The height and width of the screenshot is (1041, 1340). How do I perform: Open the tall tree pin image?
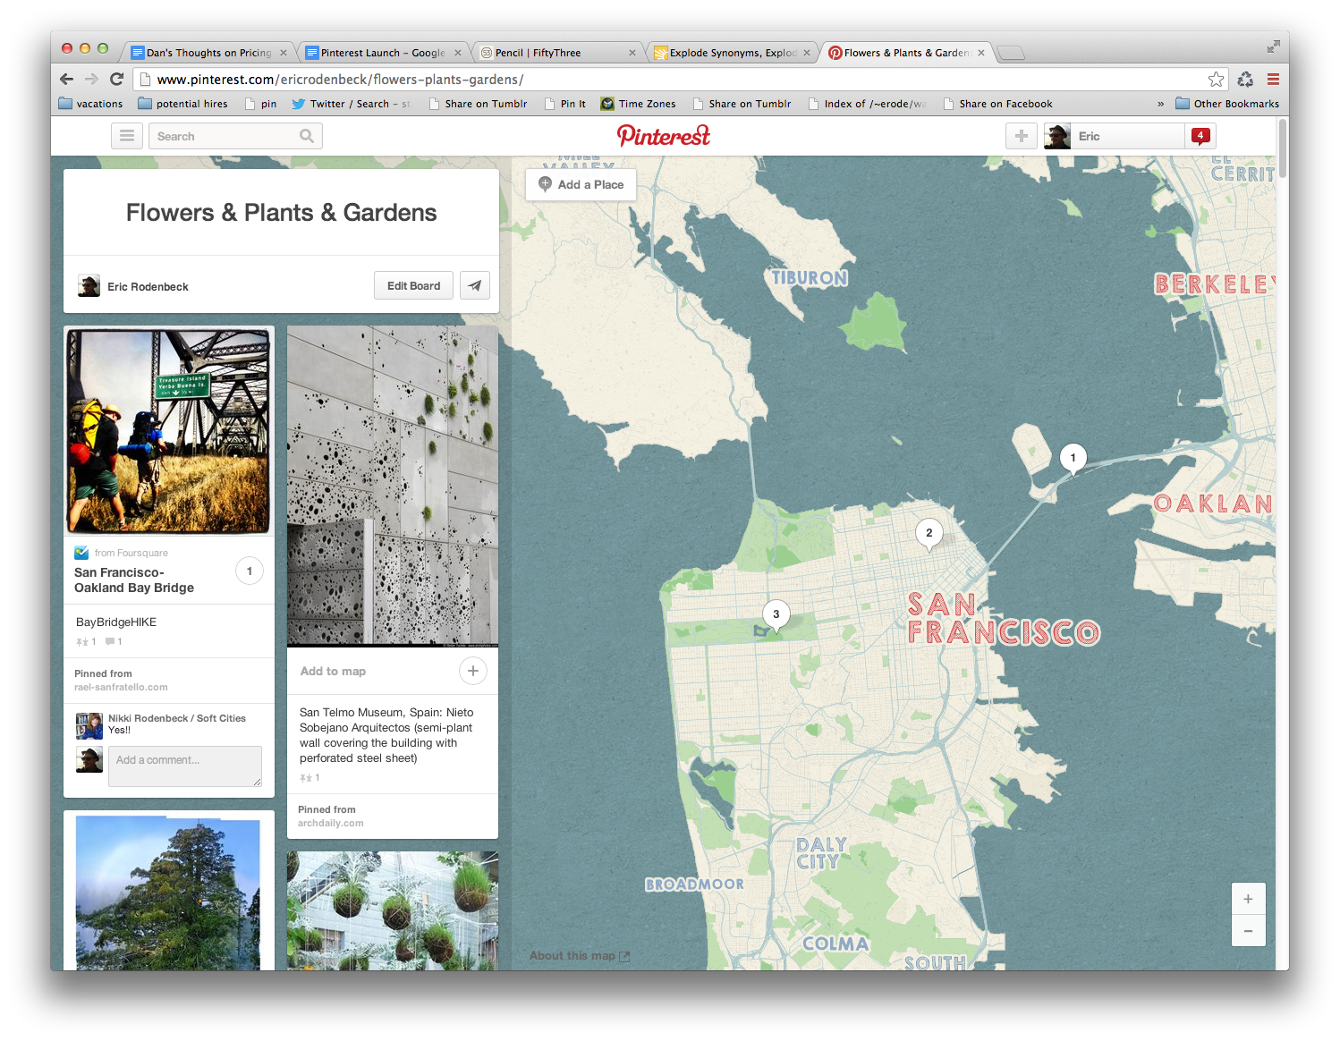point(169,892)
